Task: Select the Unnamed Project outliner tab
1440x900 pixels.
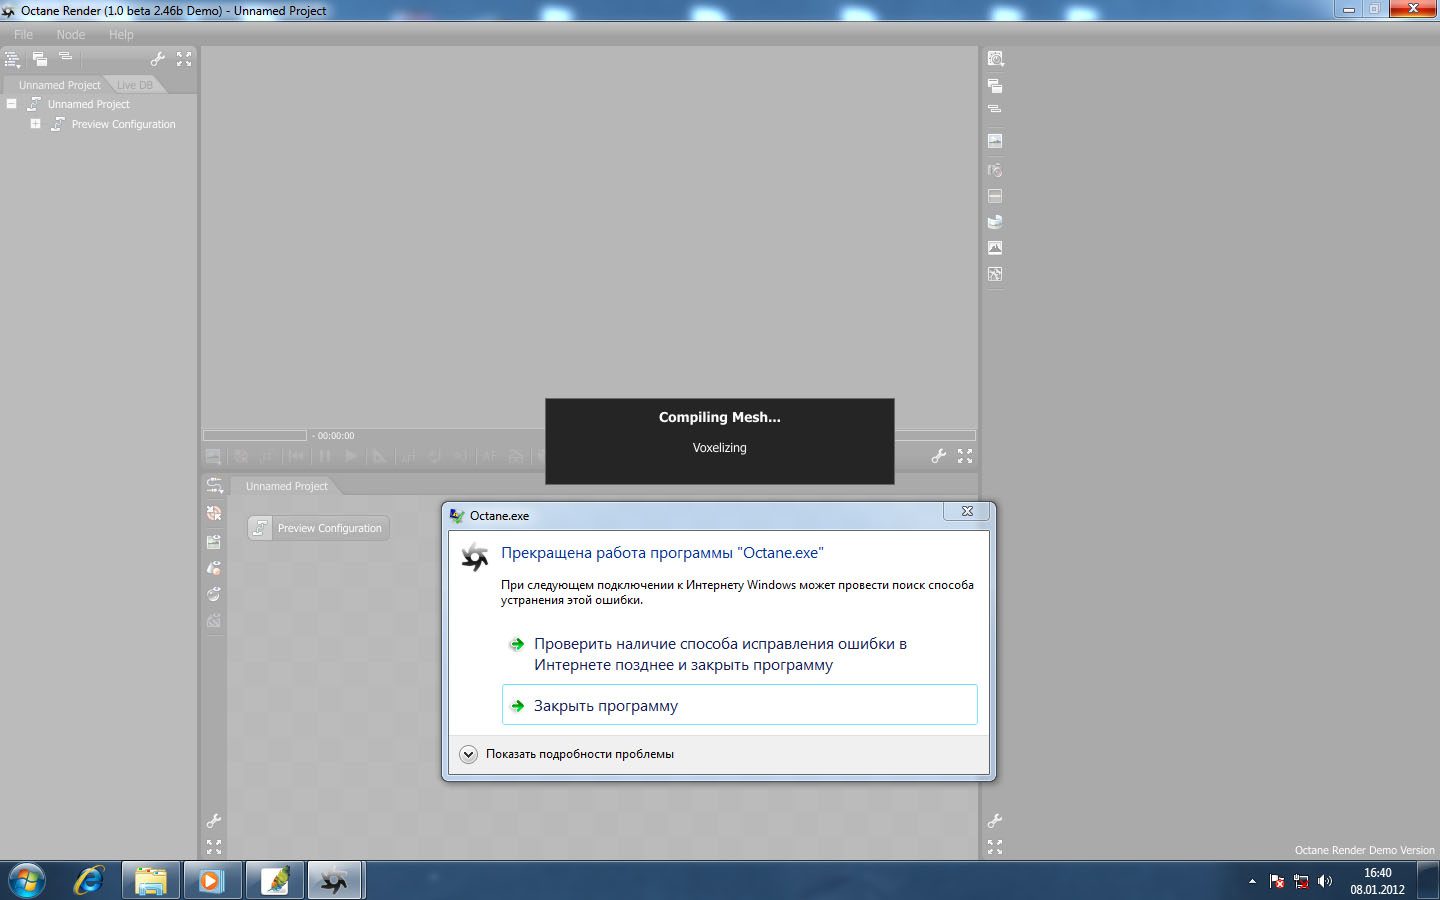Action: [59, 85]
